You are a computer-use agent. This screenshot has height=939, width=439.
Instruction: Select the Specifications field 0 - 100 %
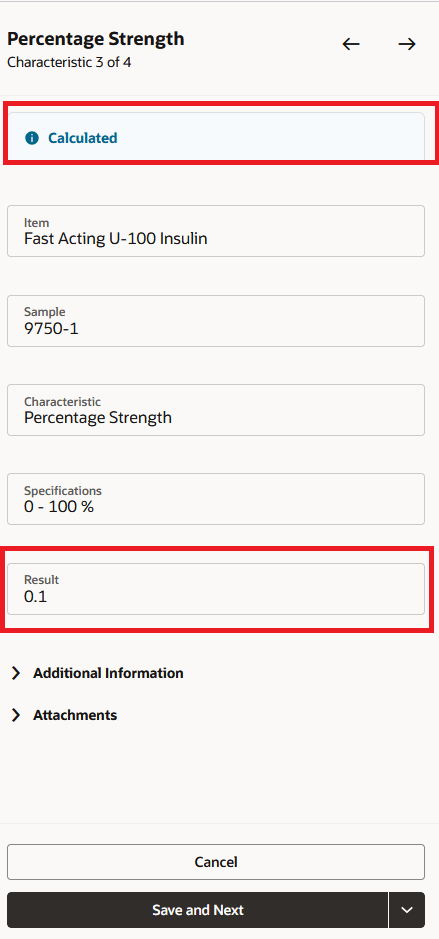216,499
